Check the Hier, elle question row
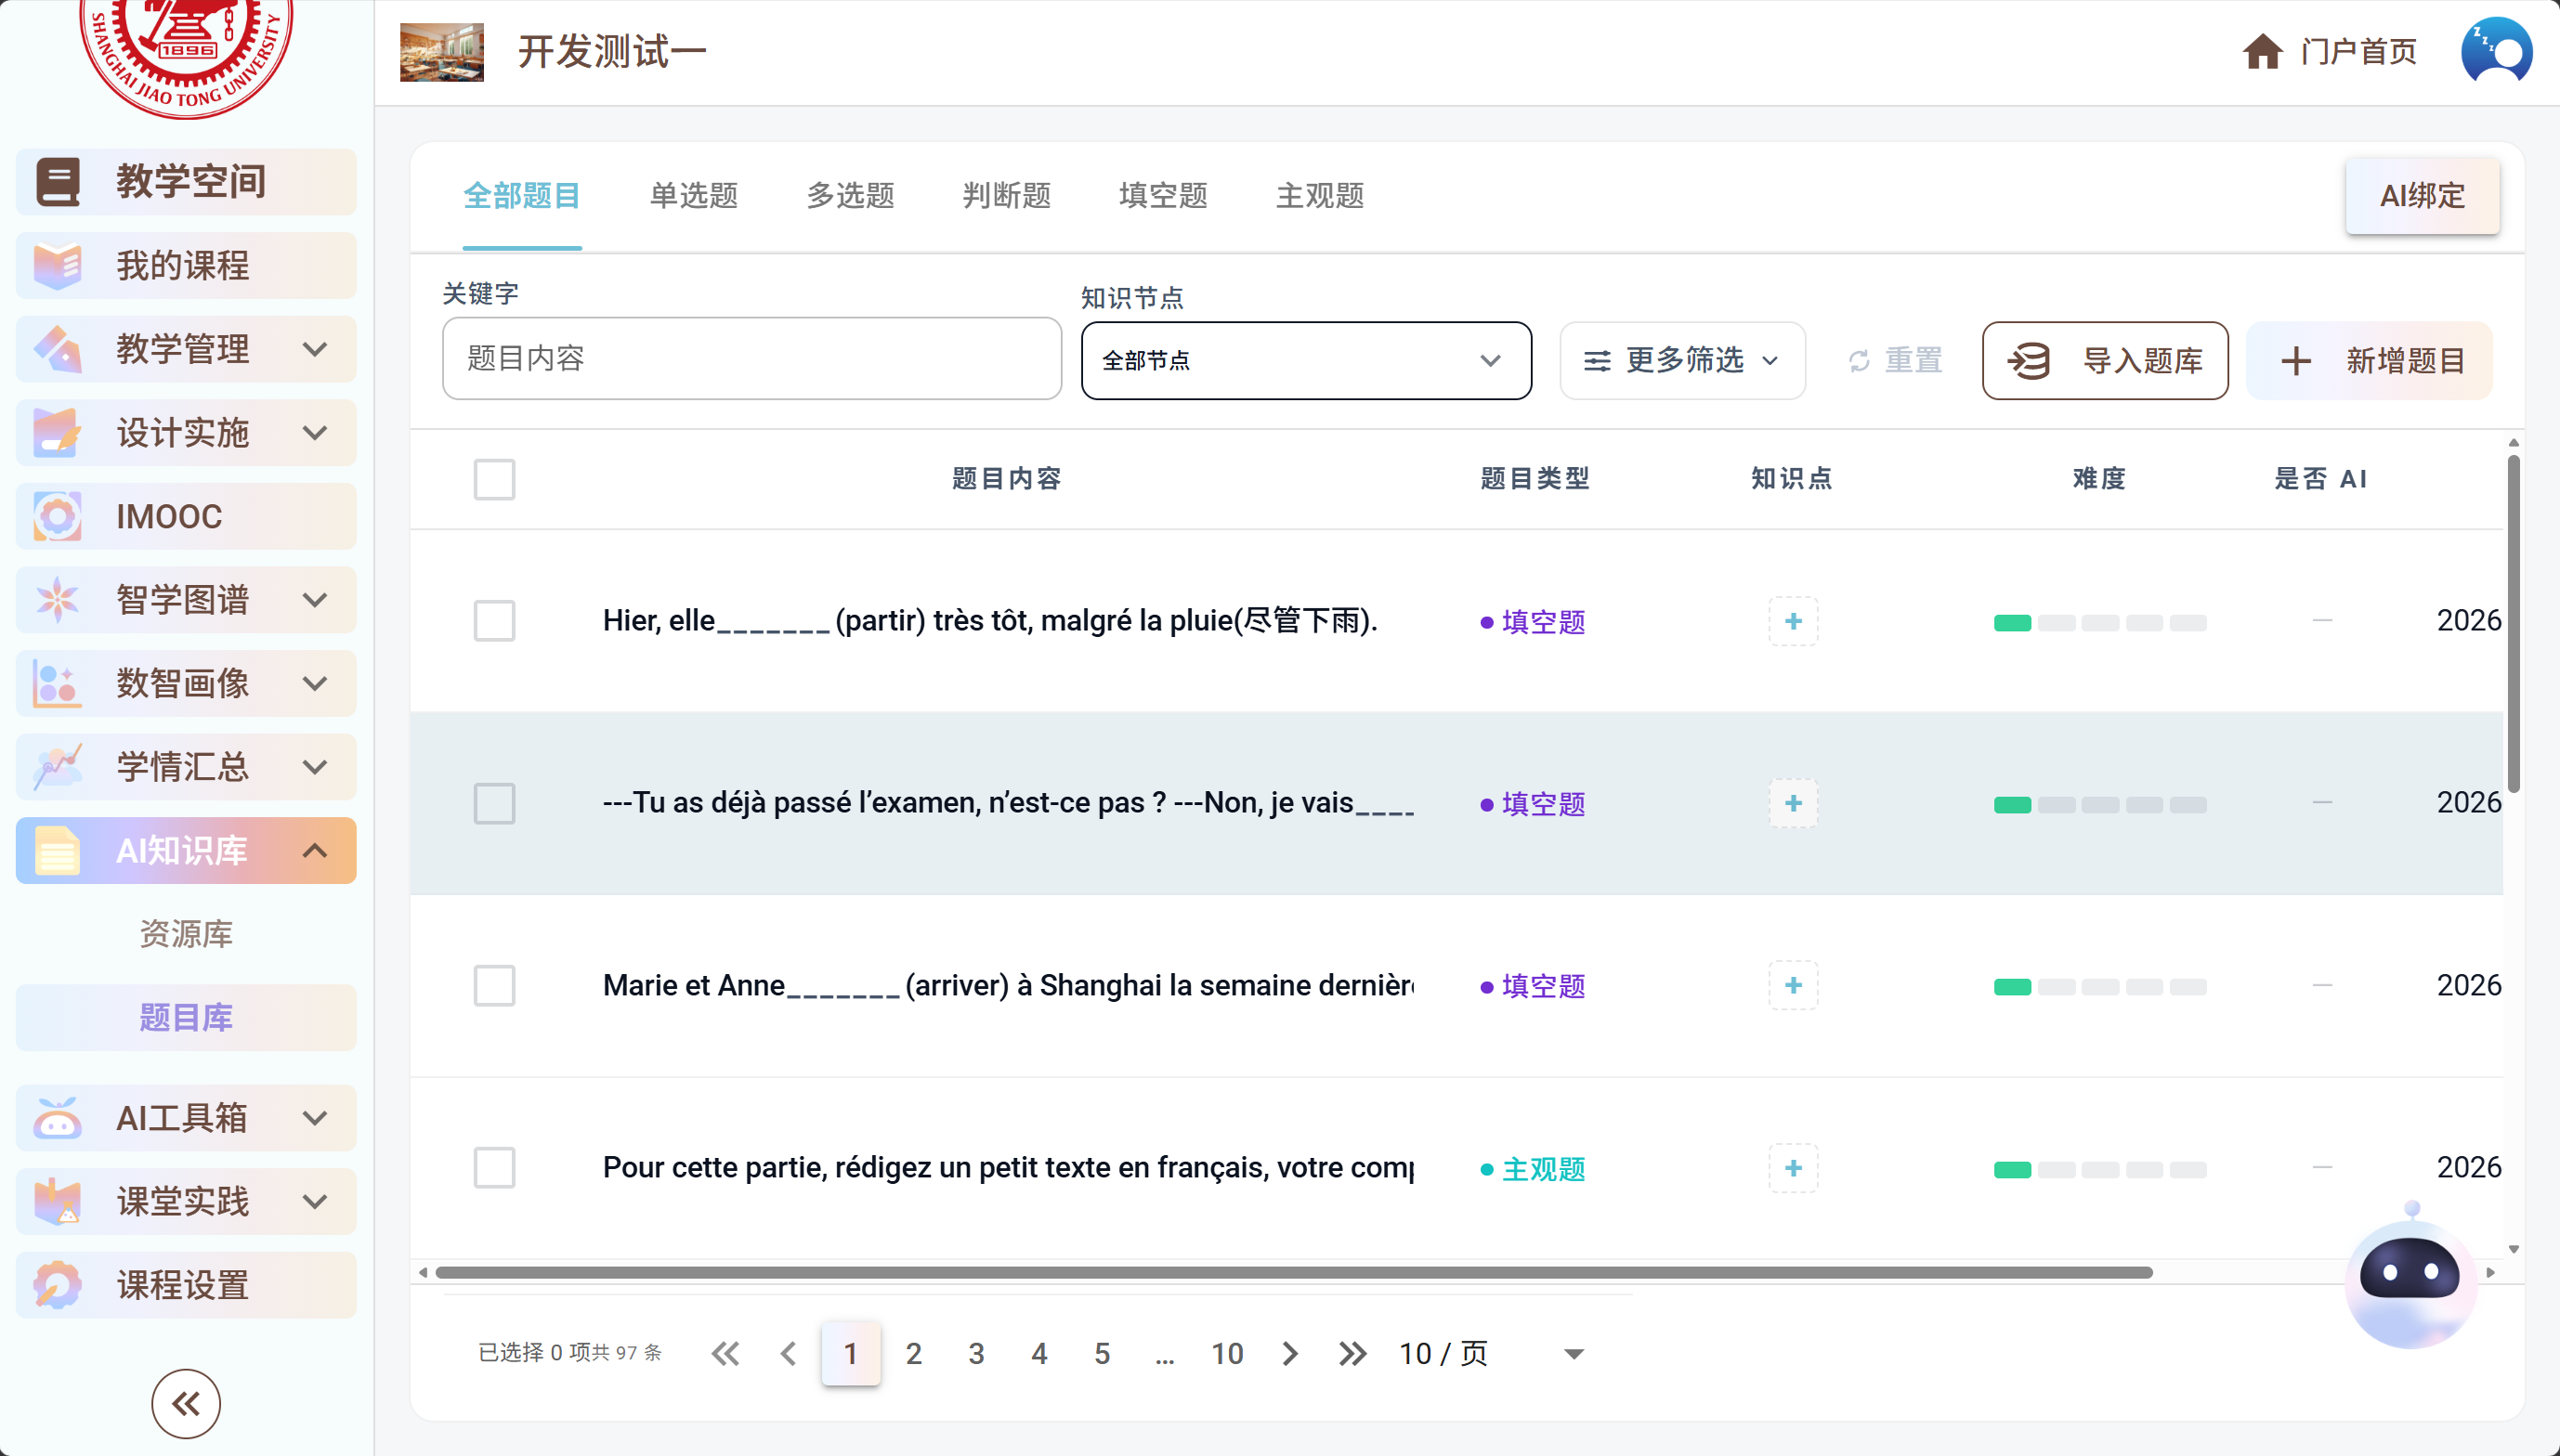The width and height of the screenshot is (2560, 1456). point(494,621)
